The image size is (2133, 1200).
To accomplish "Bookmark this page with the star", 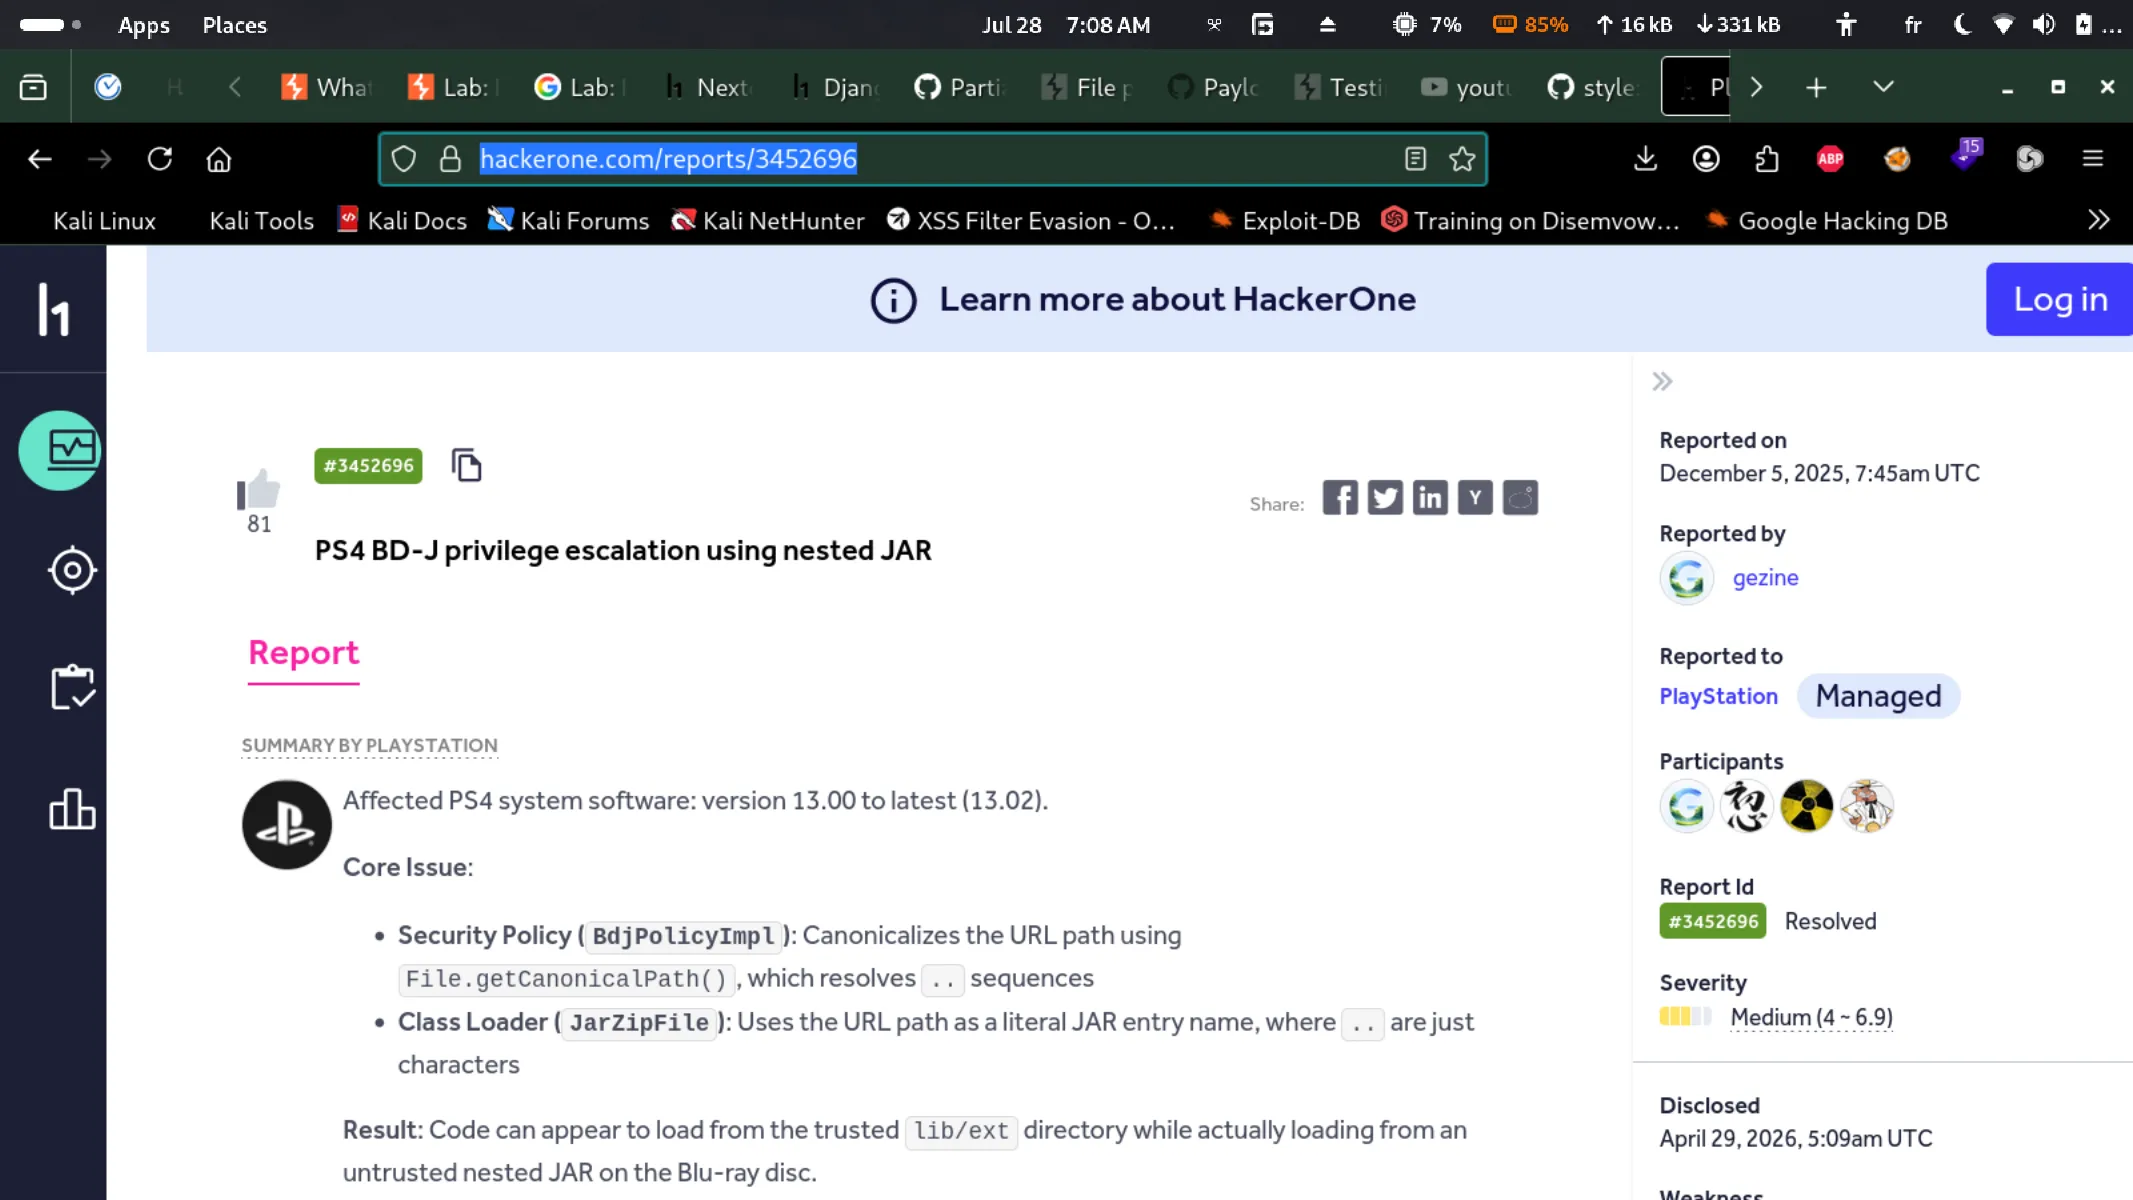I will click(x=1462, y=159).
